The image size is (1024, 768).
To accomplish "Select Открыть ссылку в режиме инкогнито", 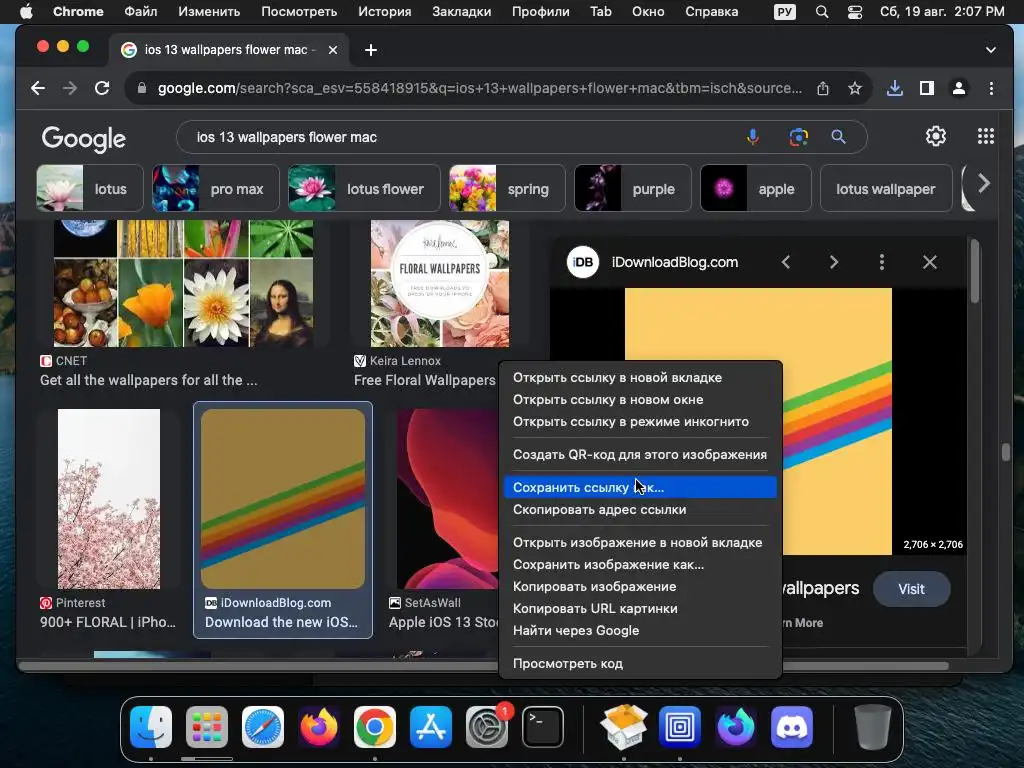I will tap(640, 422).
